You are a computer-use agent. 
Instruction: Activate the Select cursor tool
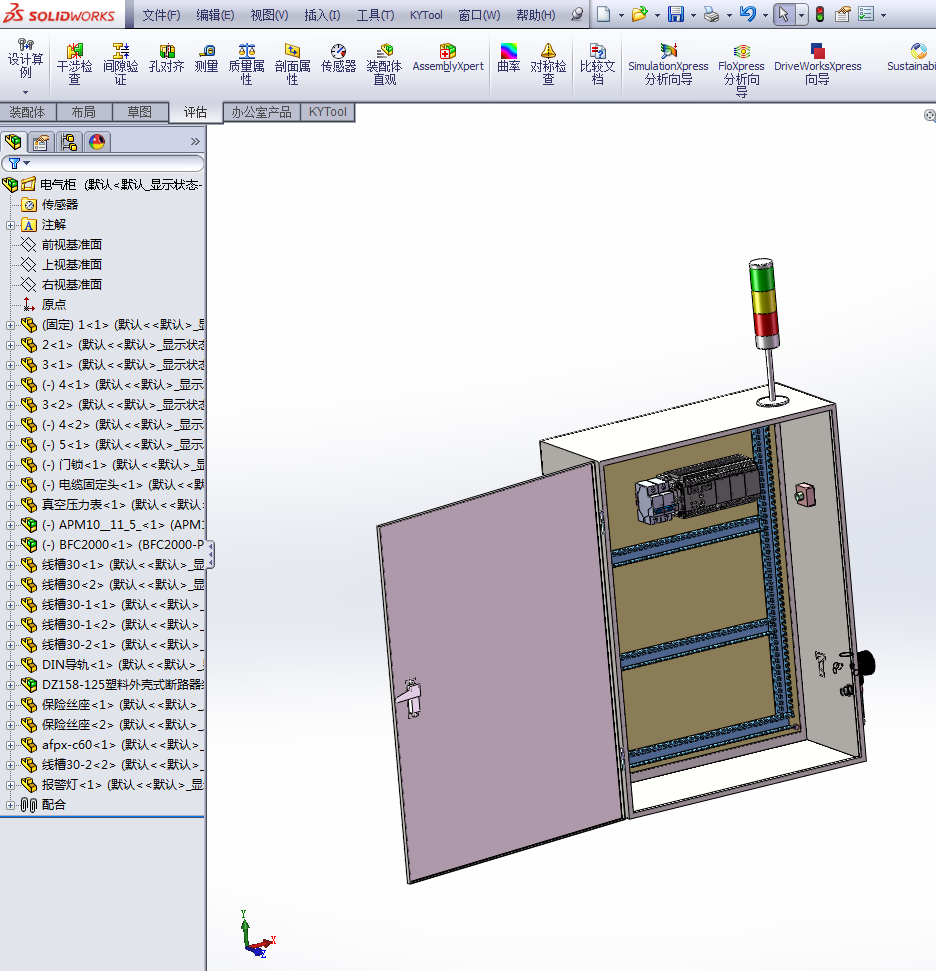pyautogui.click(x=784, y=14)
